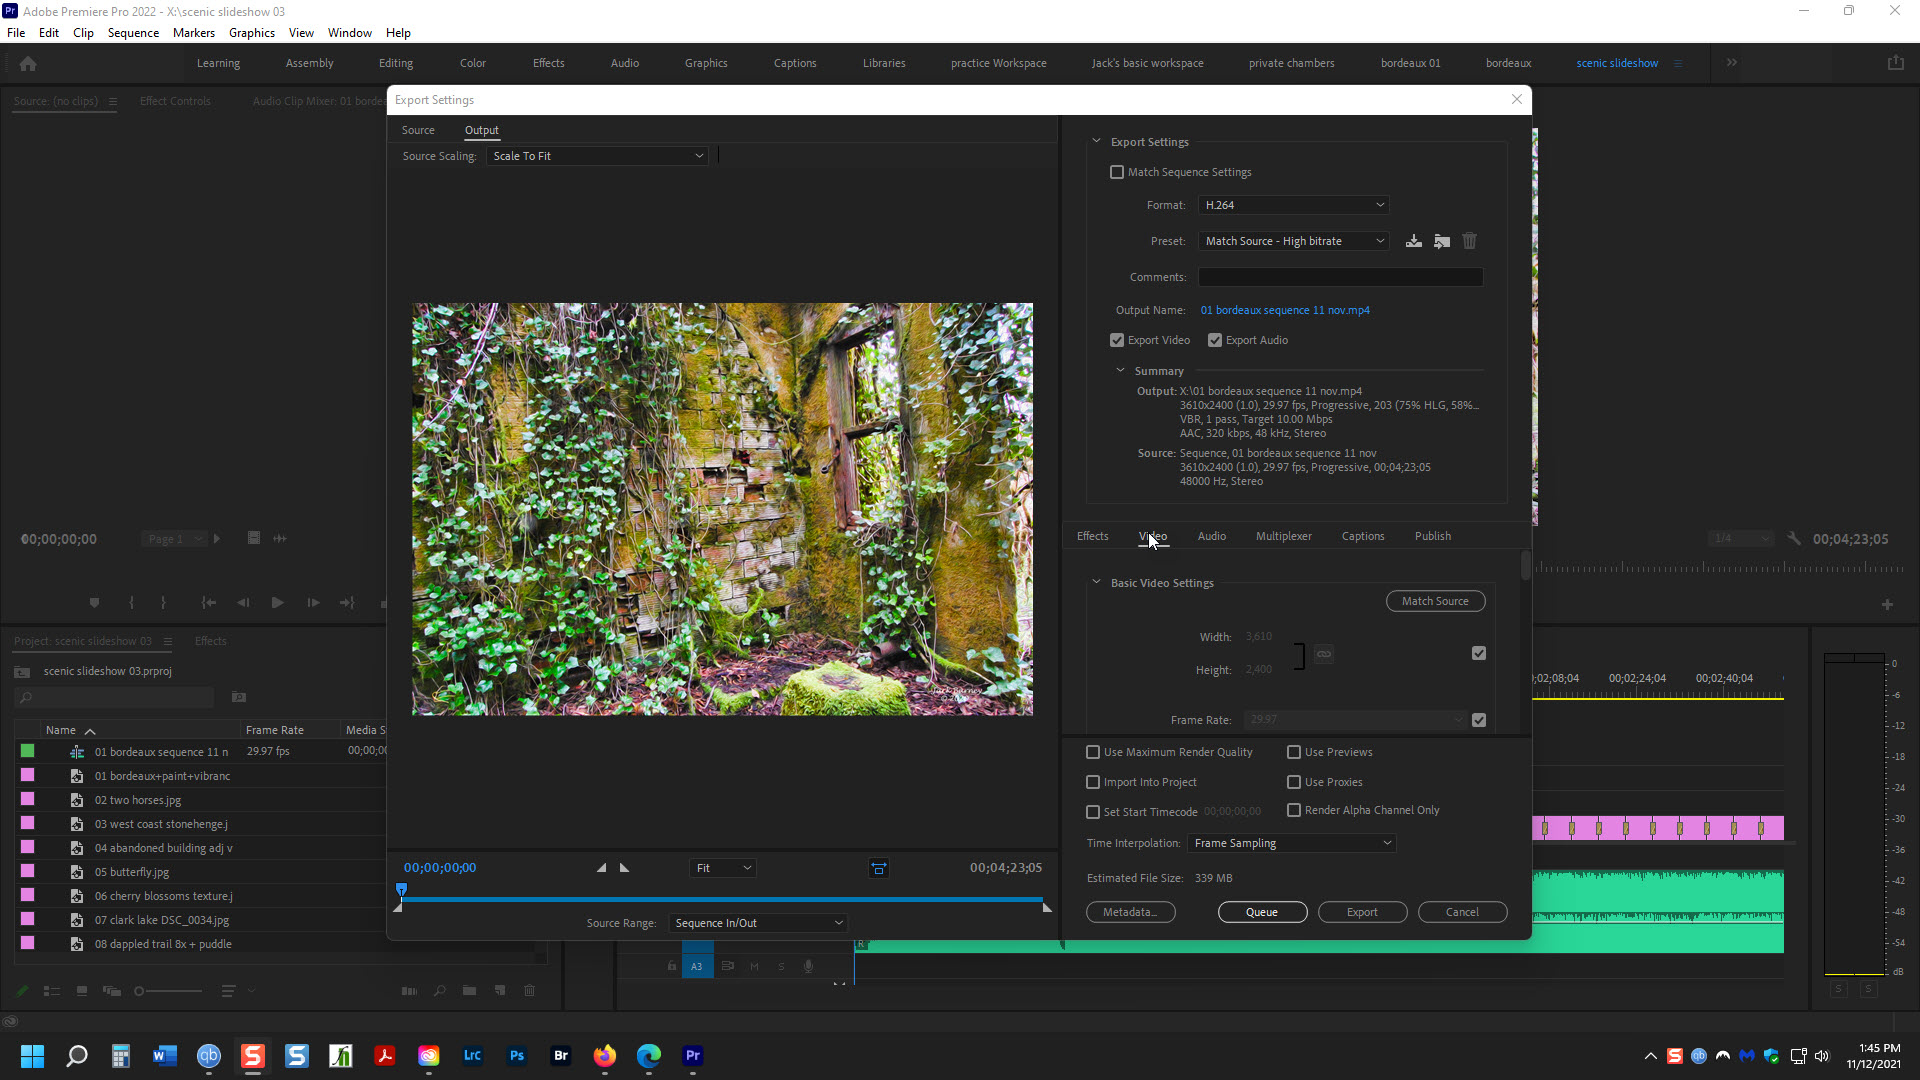This screenshot has width=1920, height=1080.
Task: Delete the selected export preset
Action: (x=1469, y=240)
